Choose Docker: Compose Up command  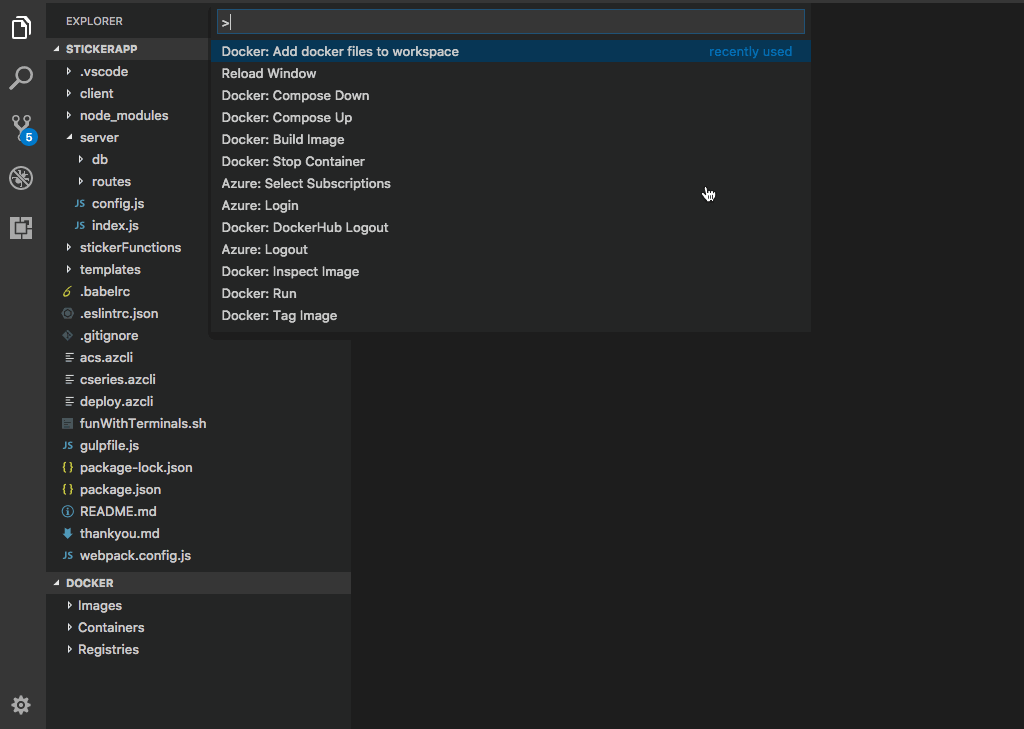point(510,118)
